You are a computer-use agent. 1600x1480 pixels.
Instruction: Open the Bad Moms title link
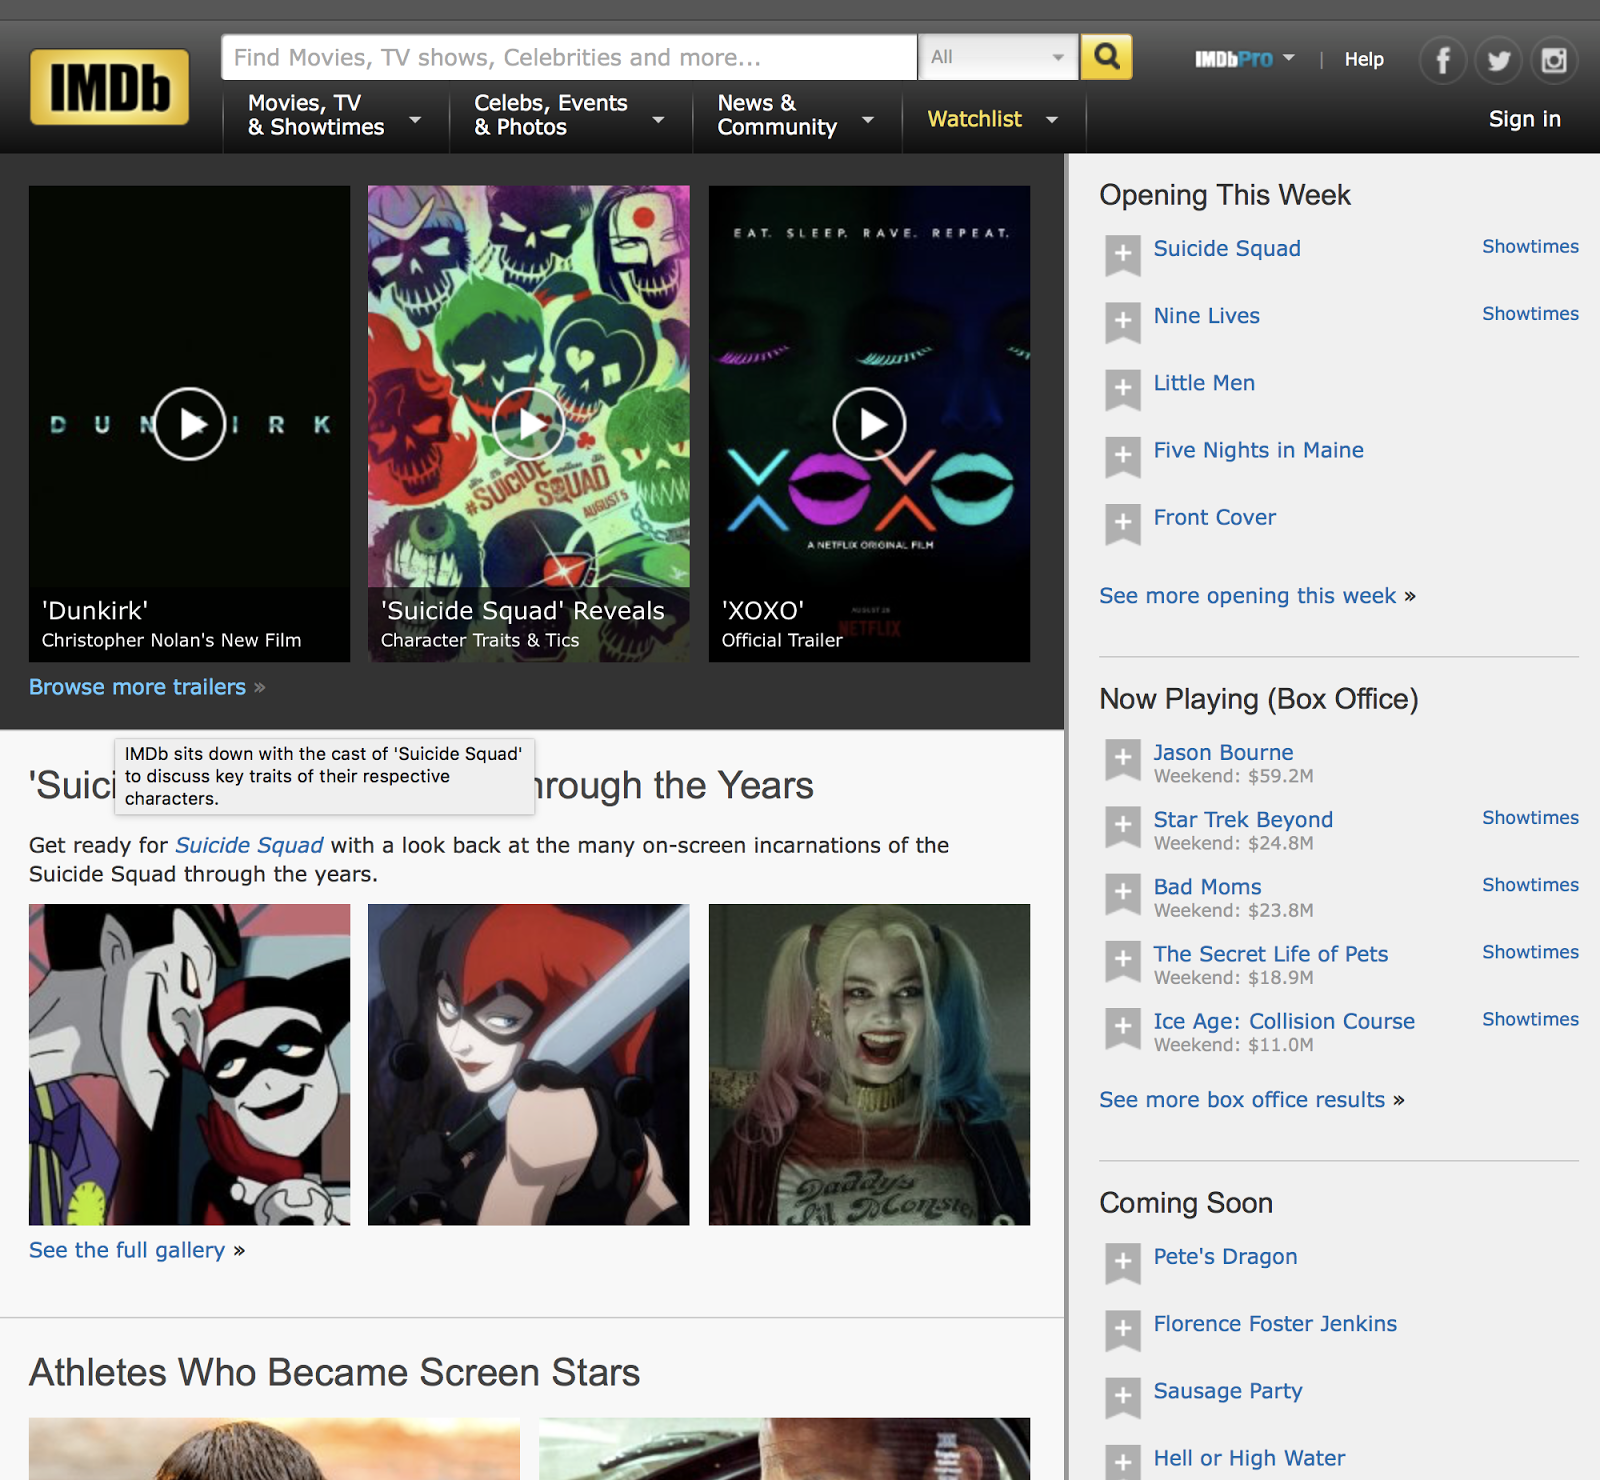[1207, 886]
